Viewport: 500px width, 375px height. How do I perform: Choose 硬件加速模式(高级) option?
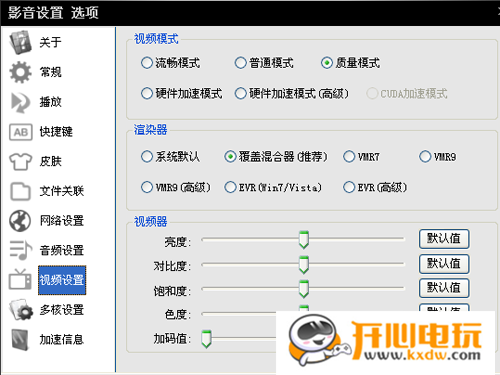point(292,94)
